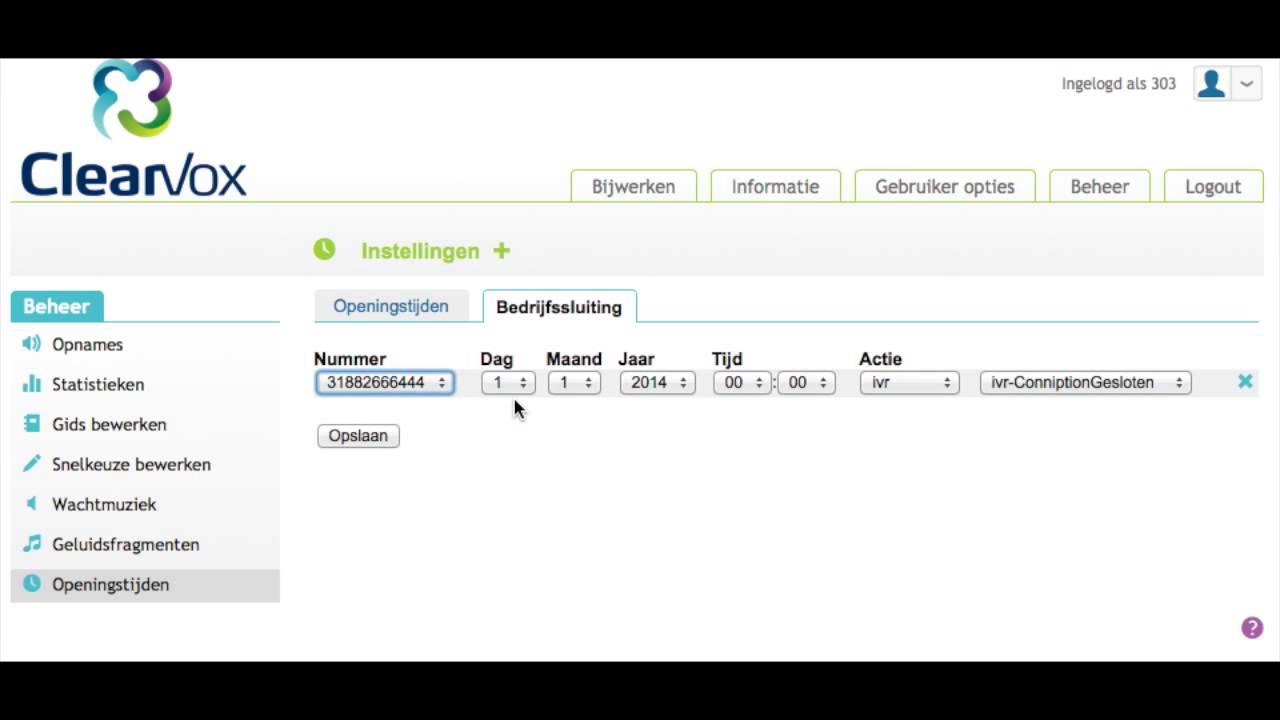Click the Tijd column label
Screen dimensions: 1280x720
coord(727,359)
